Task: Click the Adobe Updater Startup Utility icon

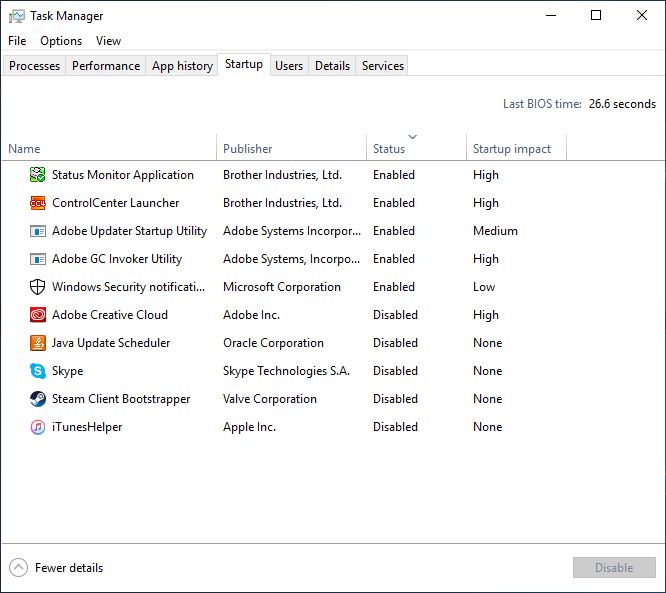Action: 37,231
